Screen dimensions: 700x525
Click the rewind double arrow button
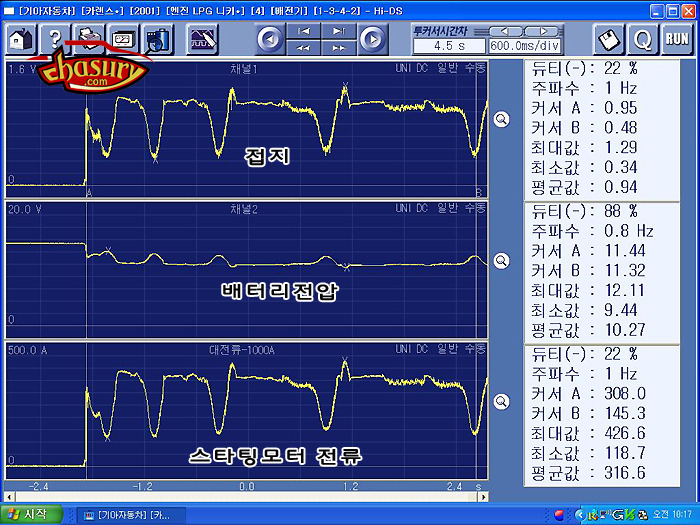303,47
